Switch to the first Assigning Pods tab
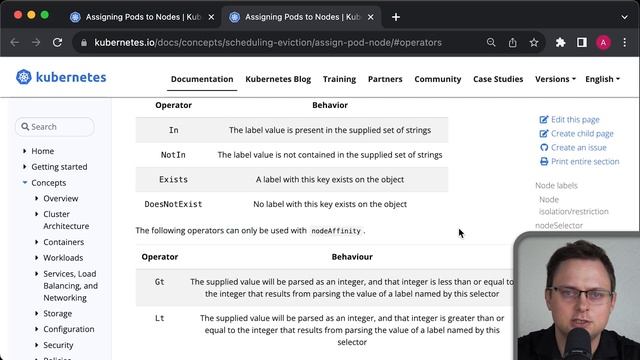Screen dimensions: 640x360 tap(143, 17)
